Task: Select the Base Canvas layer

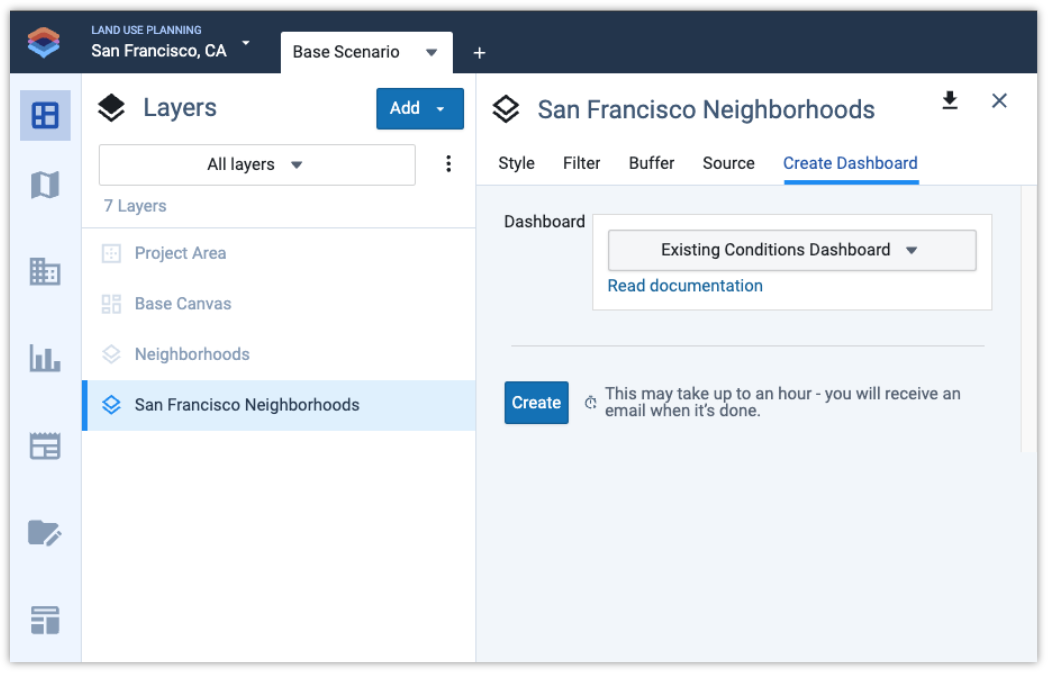Action: pyautogui.click(x=279, y=304)
